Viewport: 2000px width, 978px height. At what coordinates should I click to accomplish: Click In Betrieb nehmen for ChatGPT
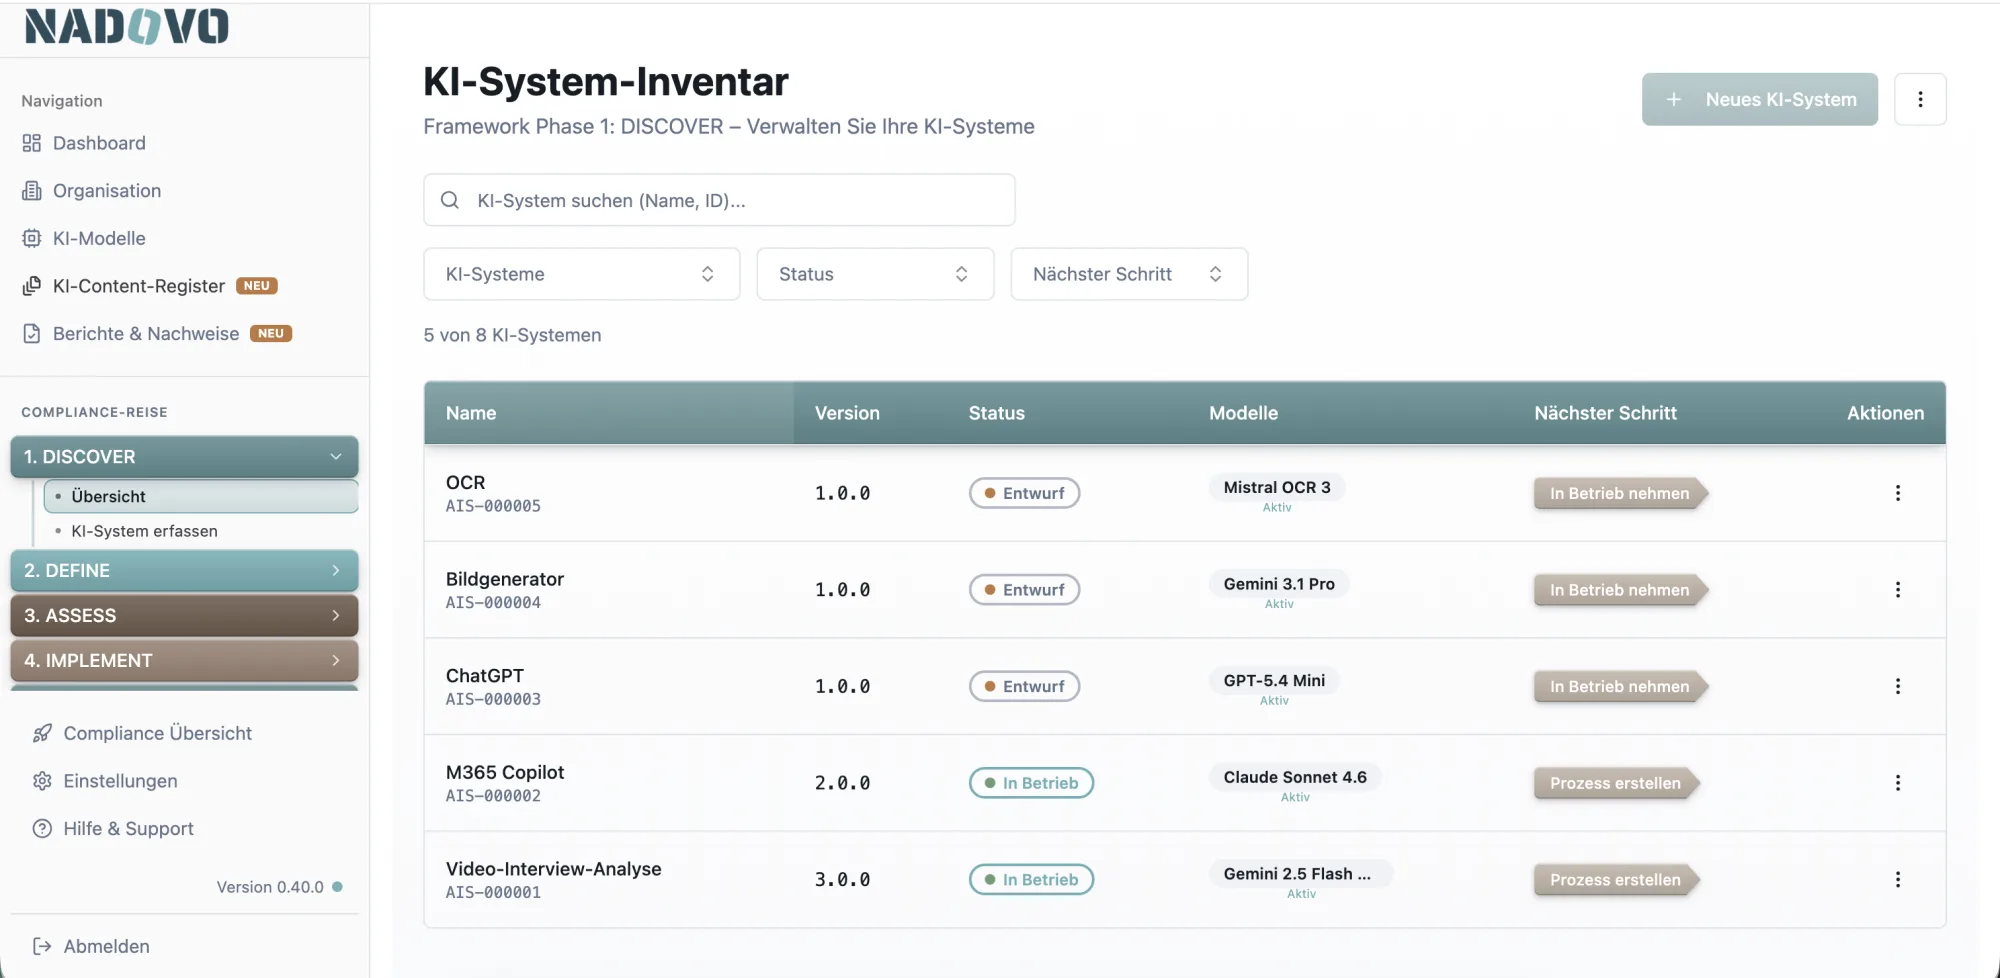[x=1620, y=686]
